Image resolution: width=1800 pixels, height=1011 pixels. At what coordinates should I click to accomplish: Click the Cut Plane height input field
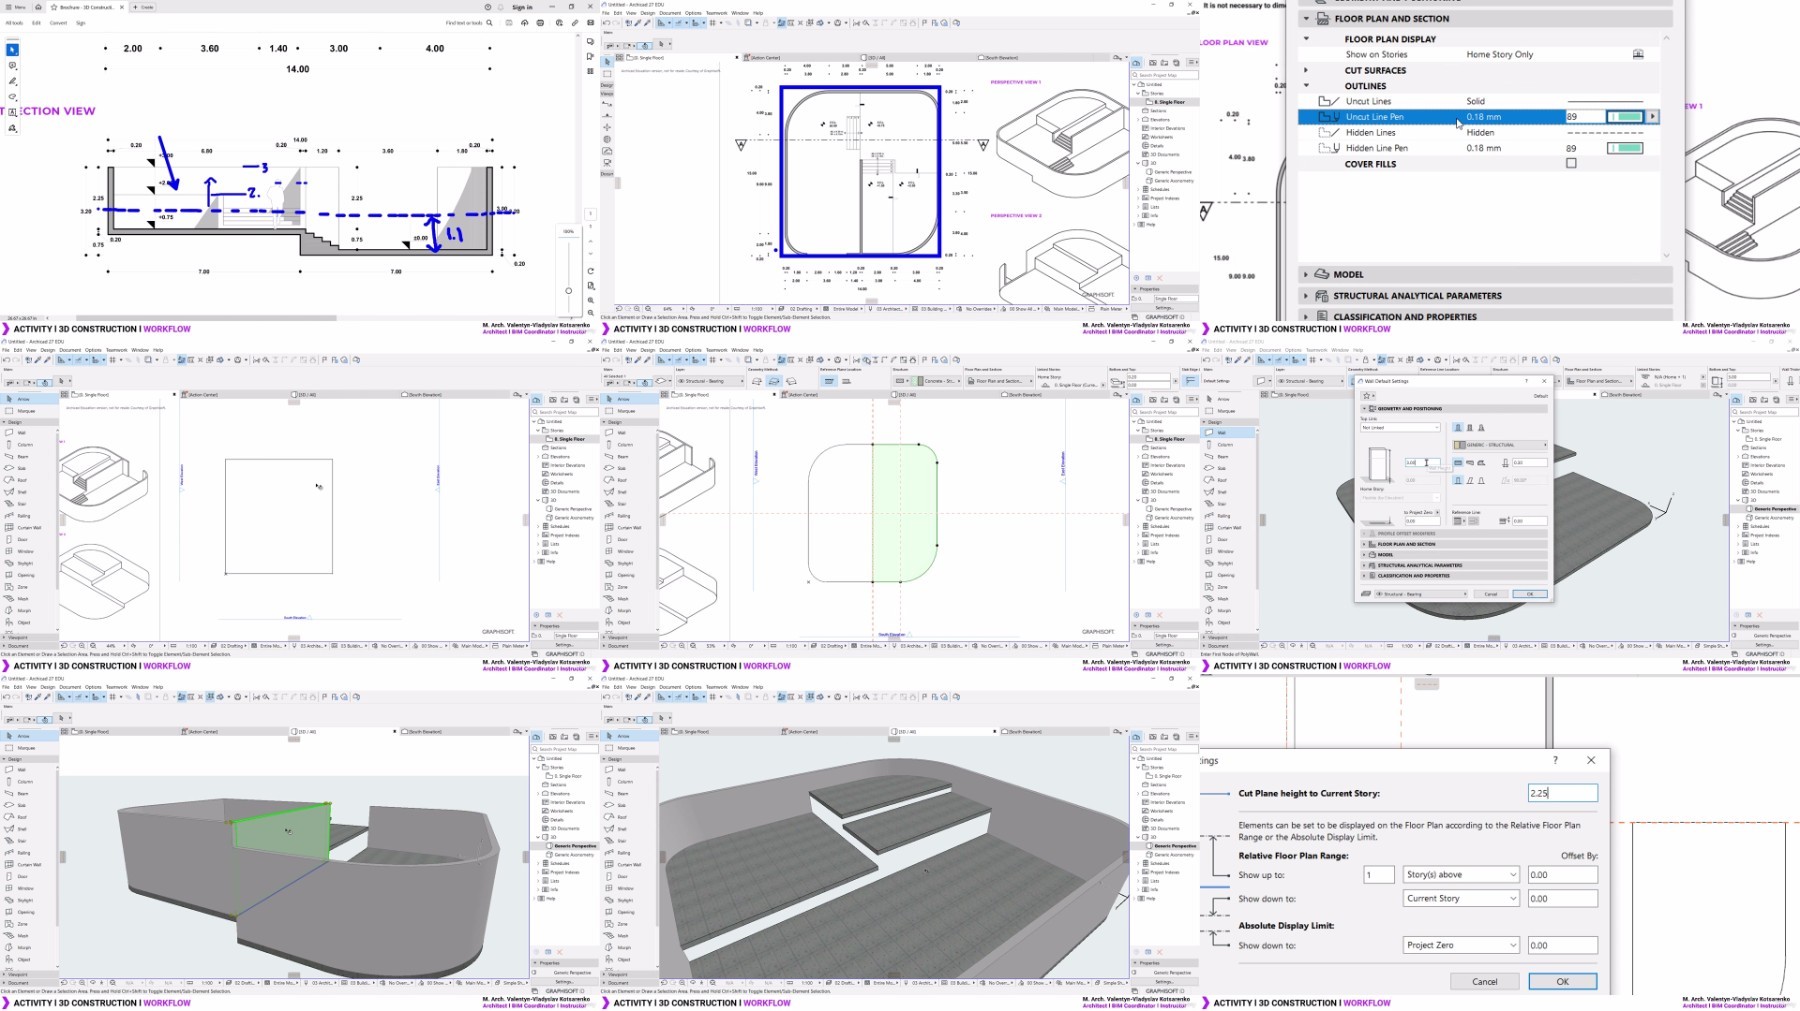coord(1562,793)
